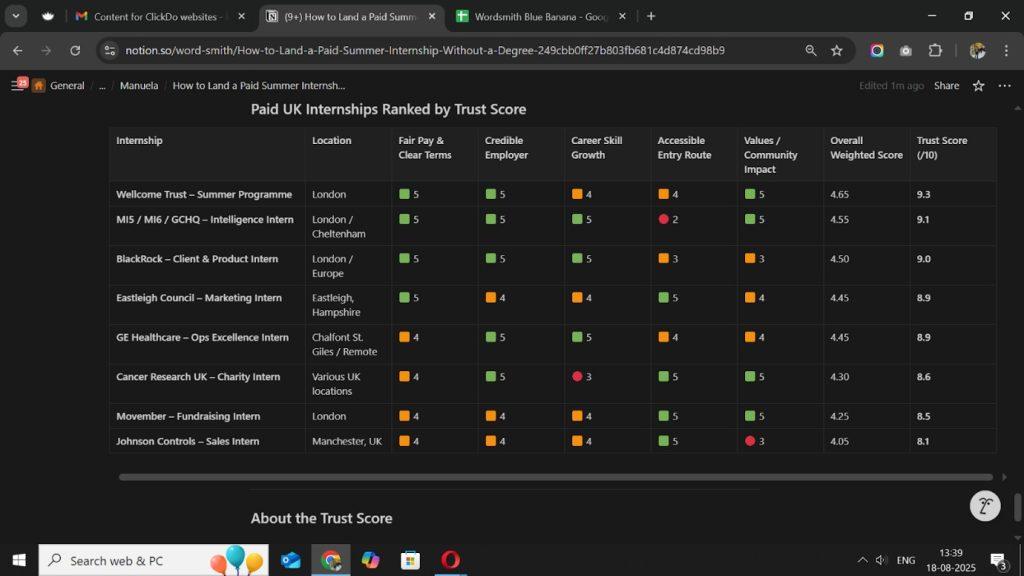Viewport: 1024px width, 576px height.
Task: Select the MI5 / MI6 / GCHQ Intelligence Intern cell
Action: tap(207, 226)
